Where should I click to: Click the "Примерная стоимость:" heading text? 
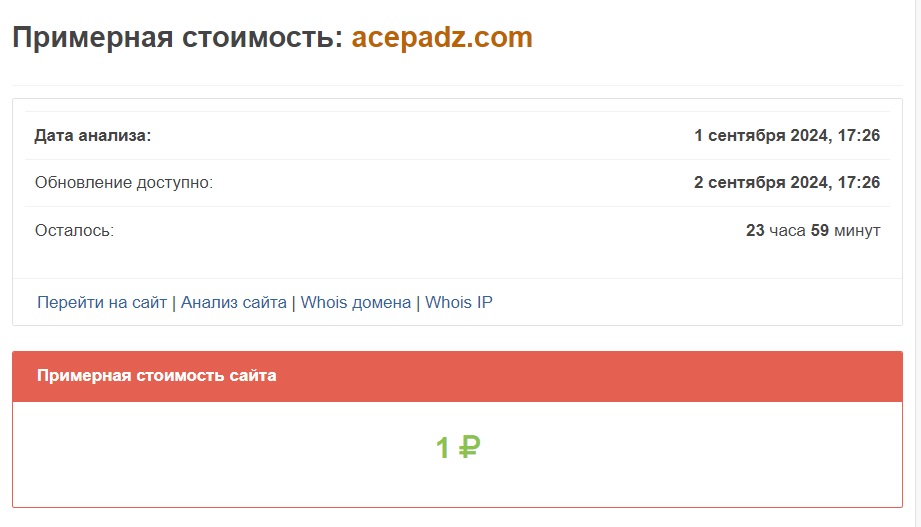[x=177, y=38]
